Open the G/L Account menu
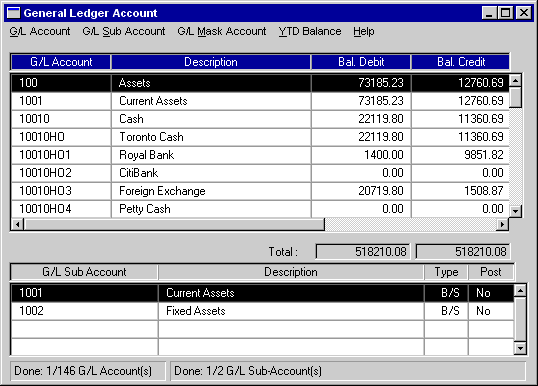 coord(40,31)
